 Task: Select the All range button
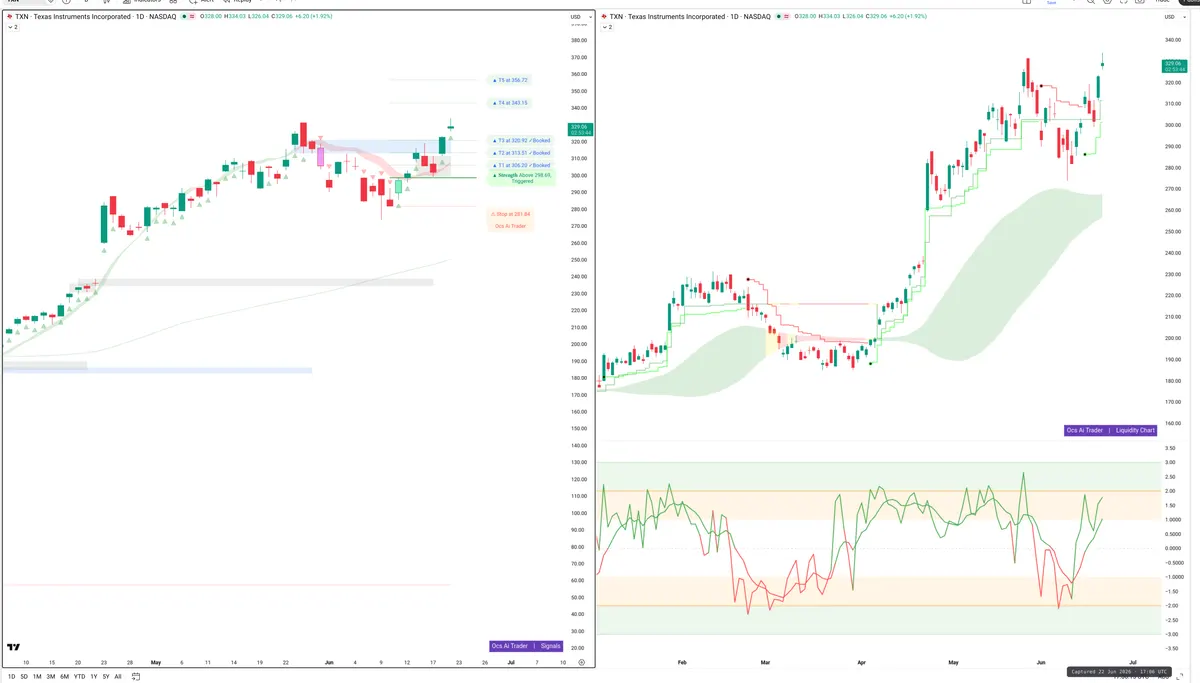pos(118,676)
